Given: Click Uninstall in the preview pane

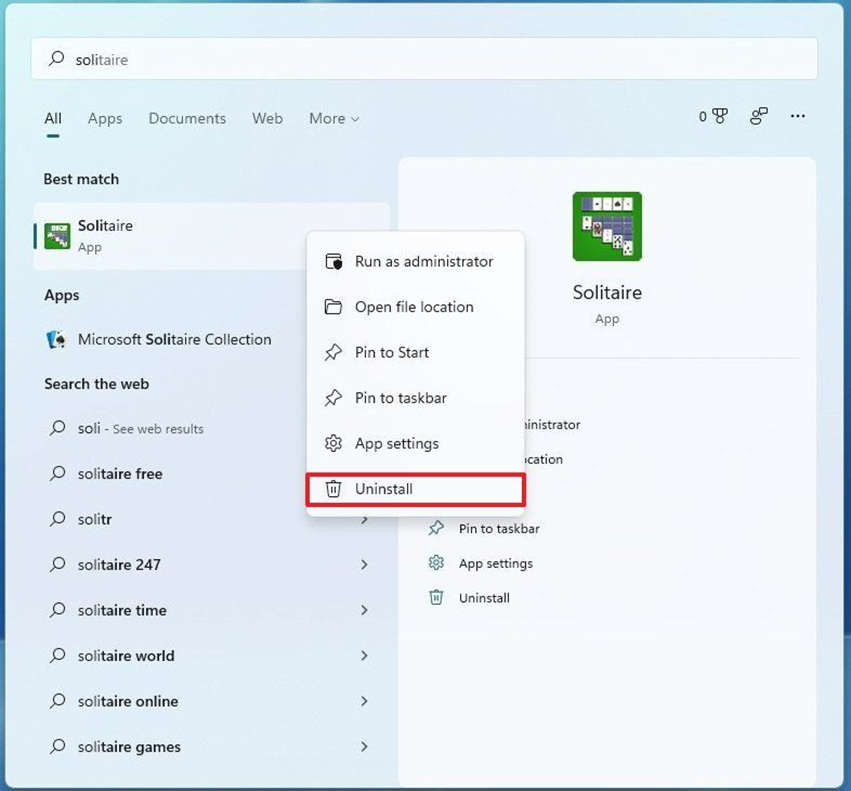Looking at the screenshot, I should pos(484,598).
